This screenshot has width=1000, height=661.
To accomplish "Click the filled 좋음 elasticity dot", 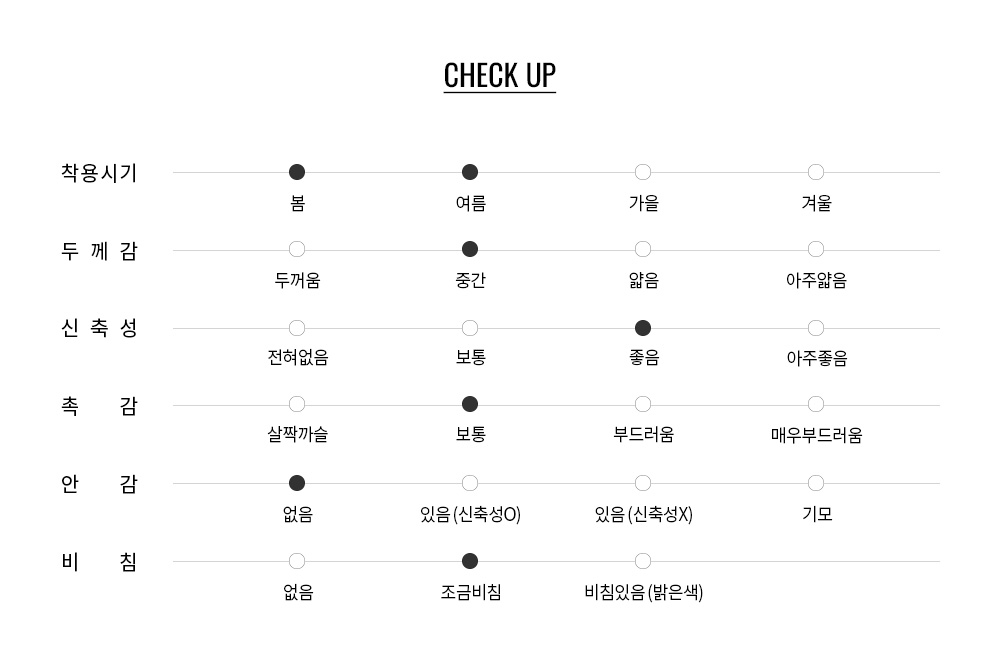I will (x=643, y=329).
